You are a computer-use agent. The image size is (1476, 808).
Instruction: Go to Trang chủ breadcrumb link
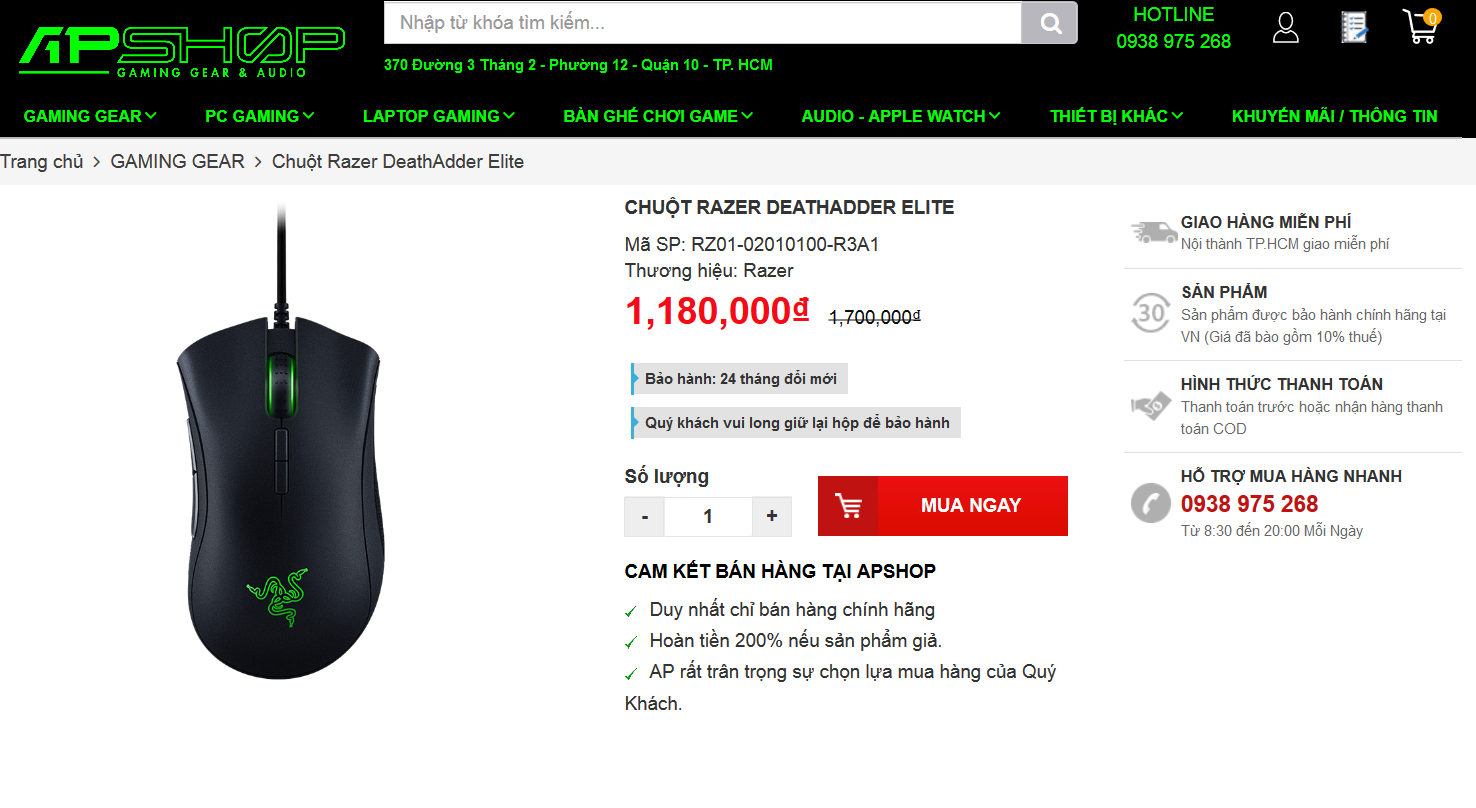click(x=42, y=161)
